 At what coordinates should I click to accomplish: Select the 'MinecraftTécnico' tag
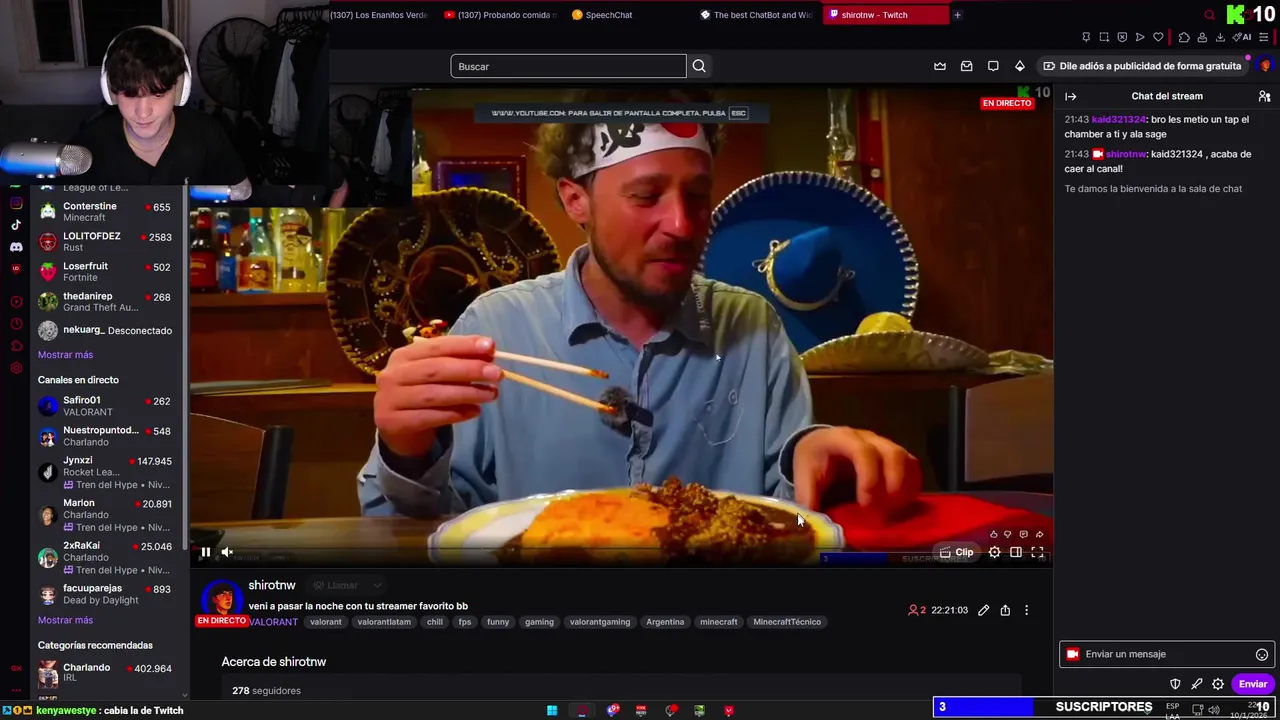click(x=787, y=622)
